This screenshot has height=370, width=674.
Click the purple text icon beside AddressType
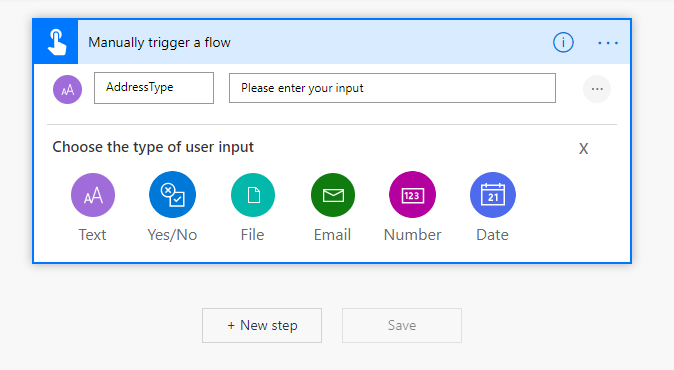tap(67, 89)
